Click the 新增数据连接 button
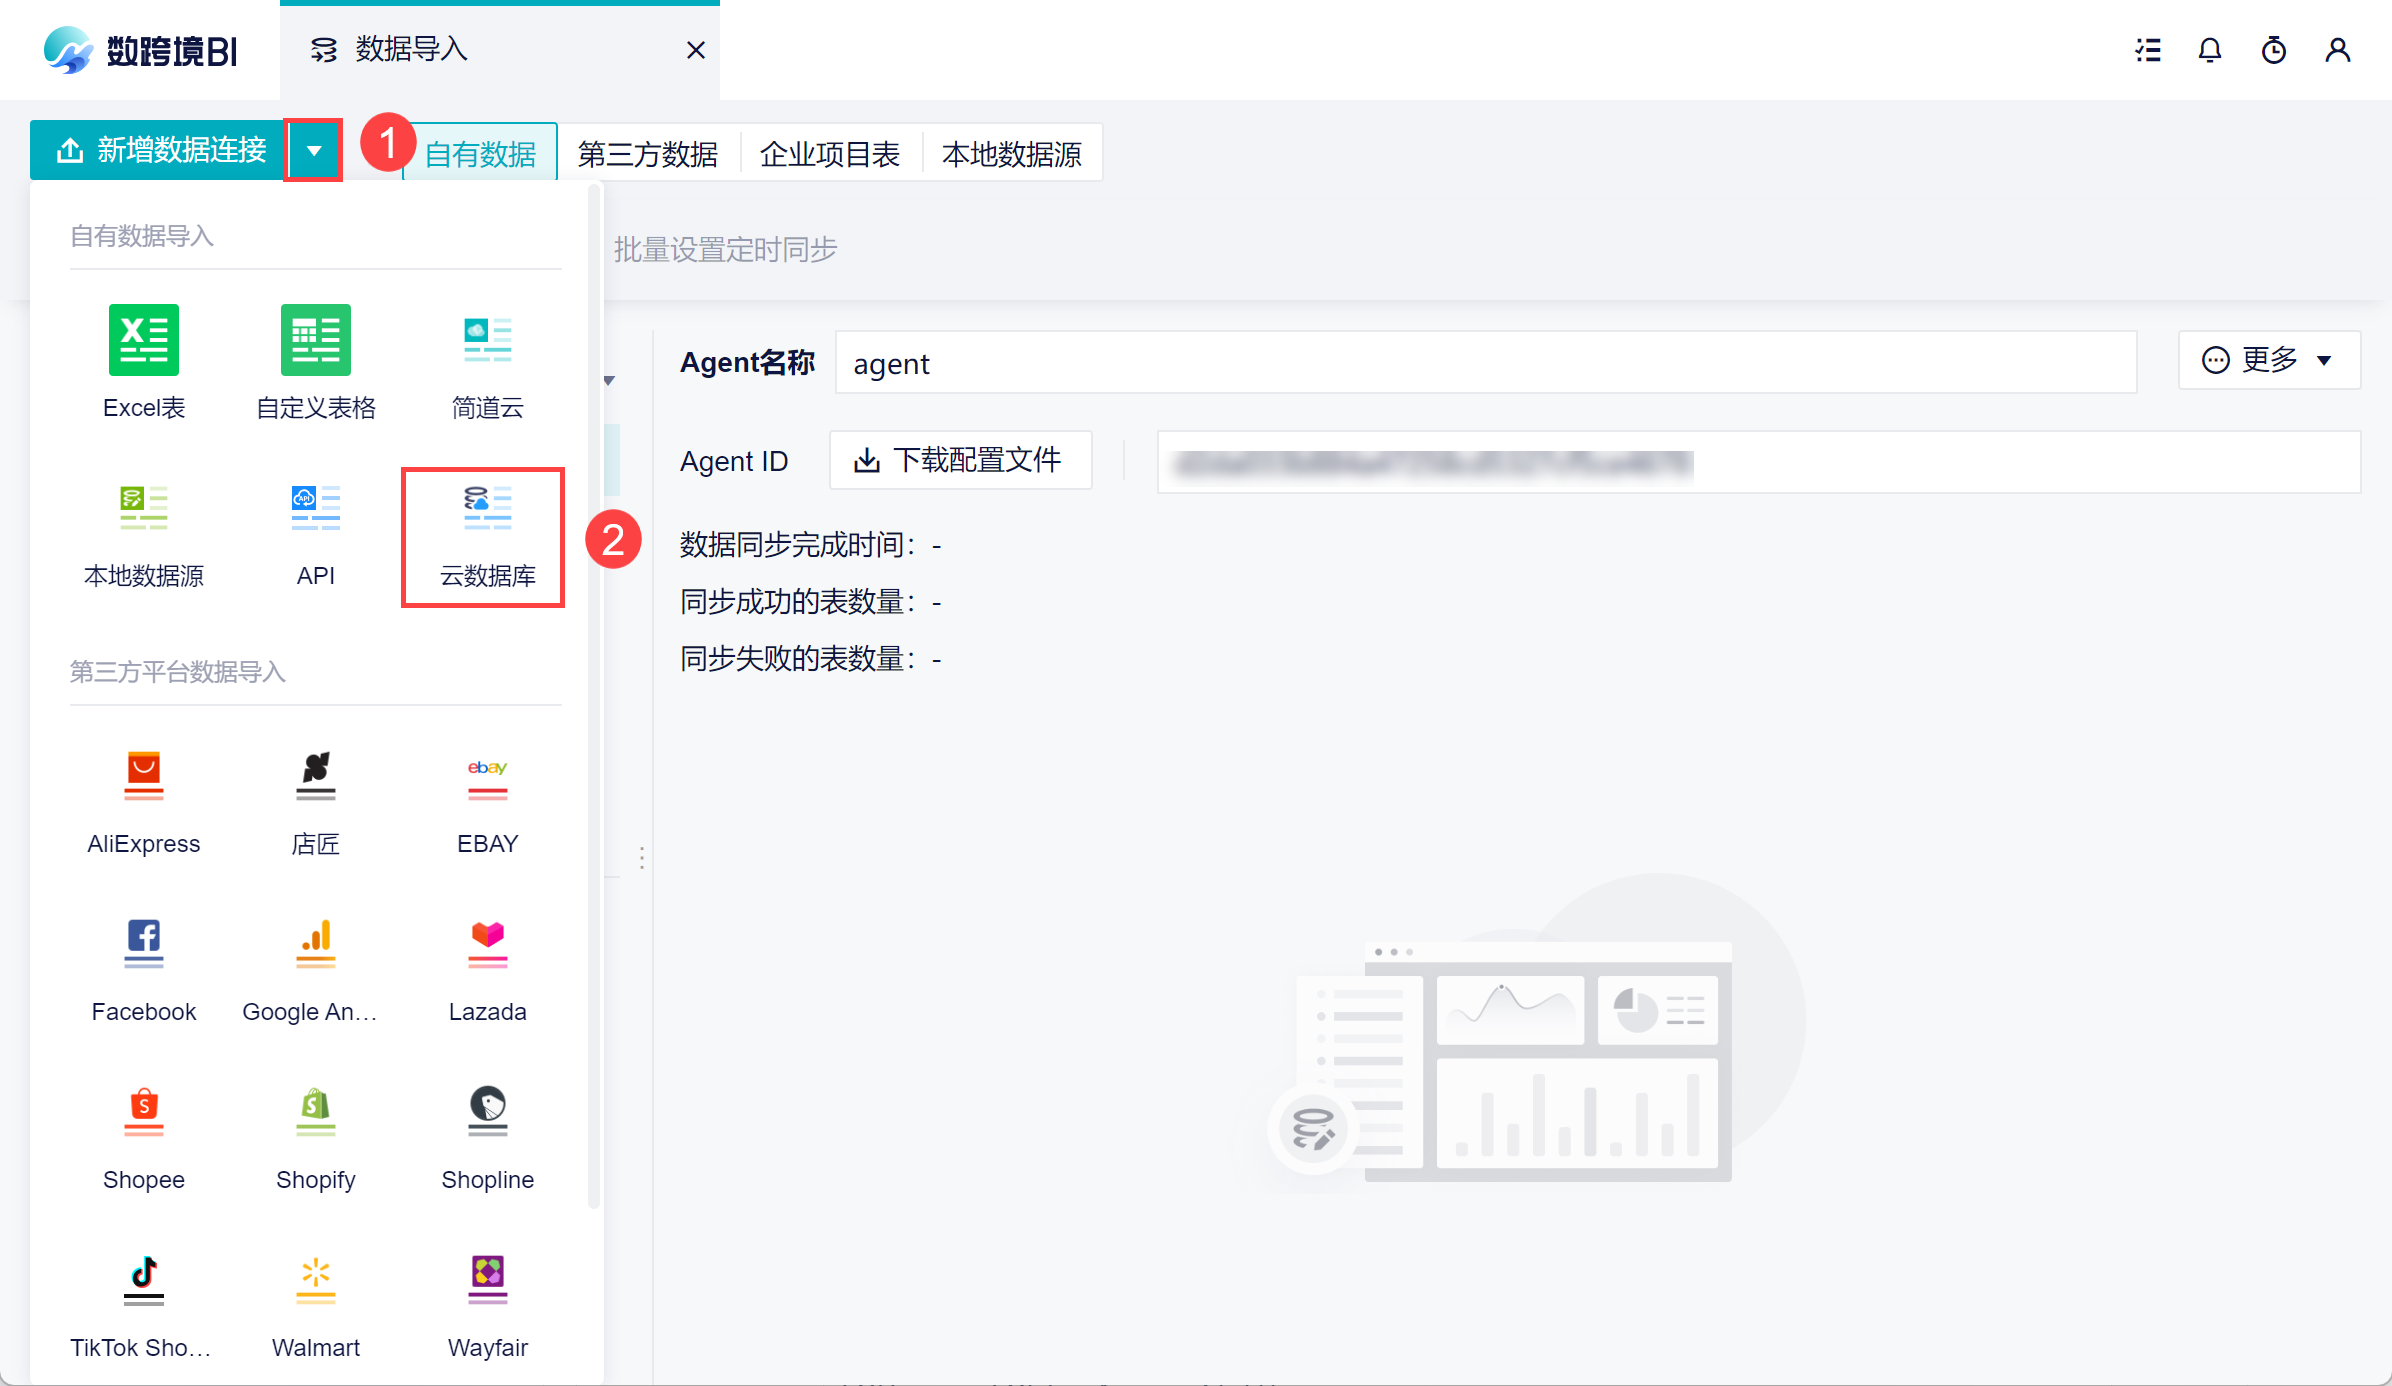The image size is (2392, 1386). [x=160, y=151]
